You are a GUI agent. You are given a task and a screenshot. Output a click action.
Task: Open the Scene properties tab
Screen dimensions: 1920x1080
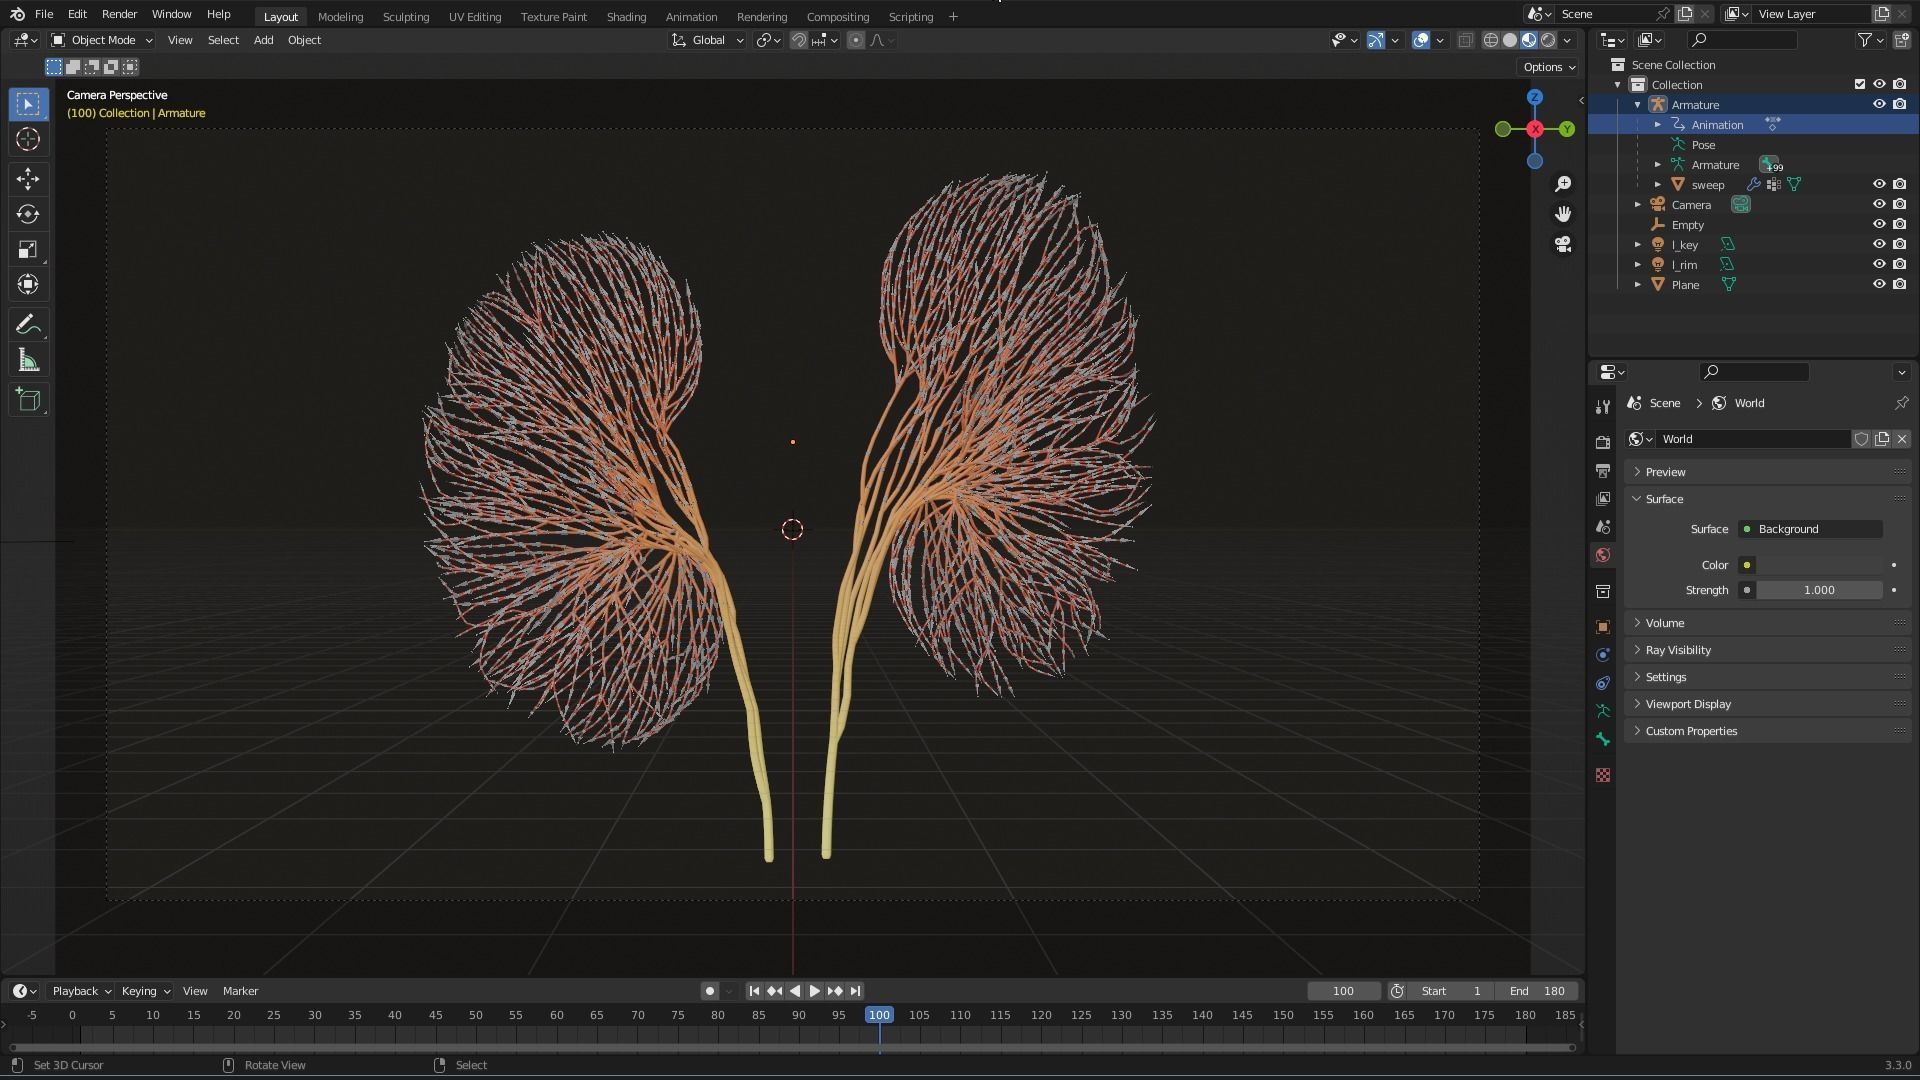tap(1603, 526)
